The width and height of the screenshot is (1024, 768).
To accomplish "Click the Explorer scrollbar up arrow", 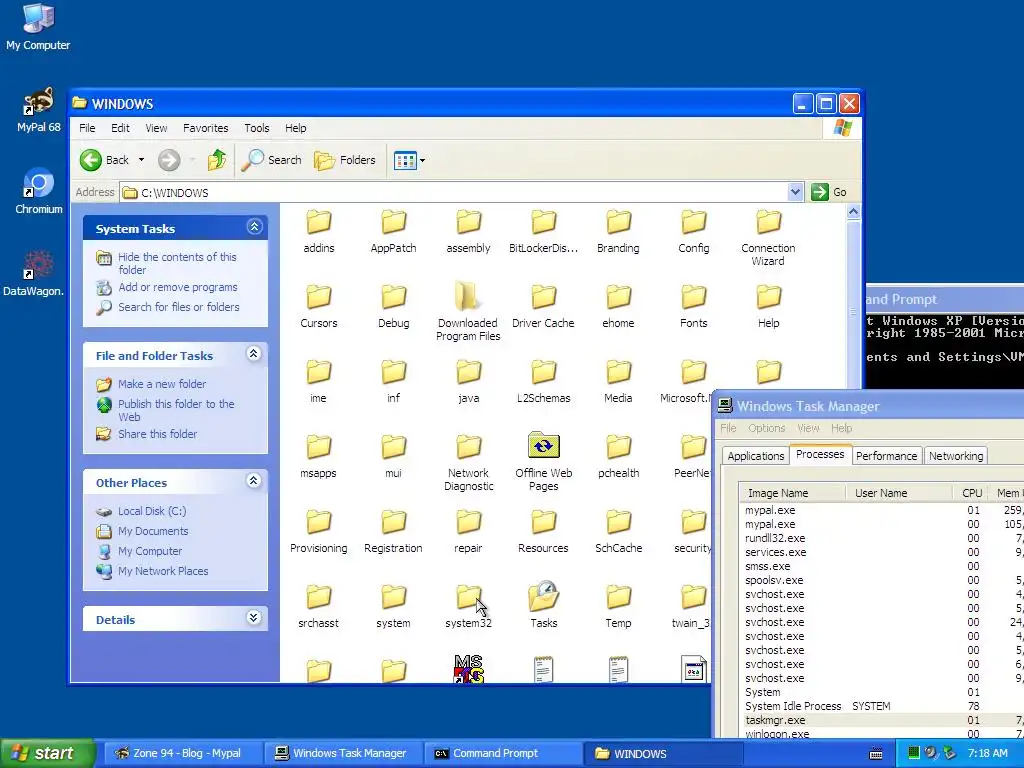I will 853,212.
